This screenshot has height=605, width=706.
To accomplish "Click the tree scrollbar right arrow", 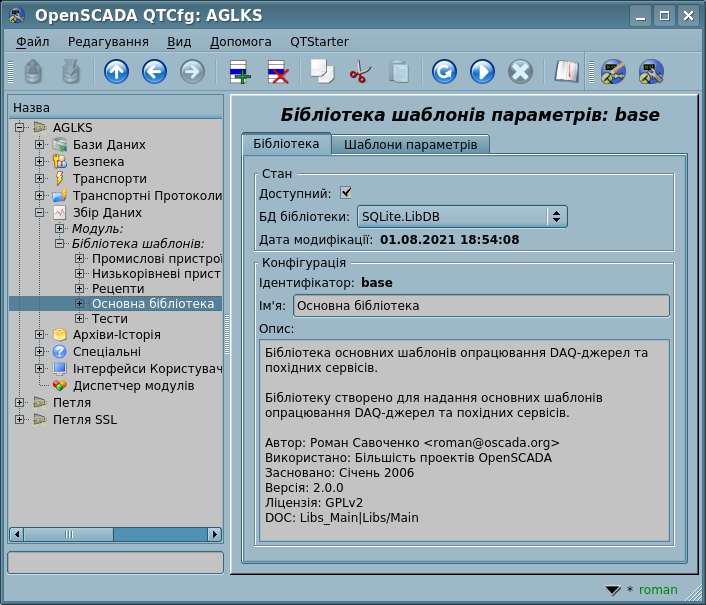I will pyautogui.click(x=215, y=534).
